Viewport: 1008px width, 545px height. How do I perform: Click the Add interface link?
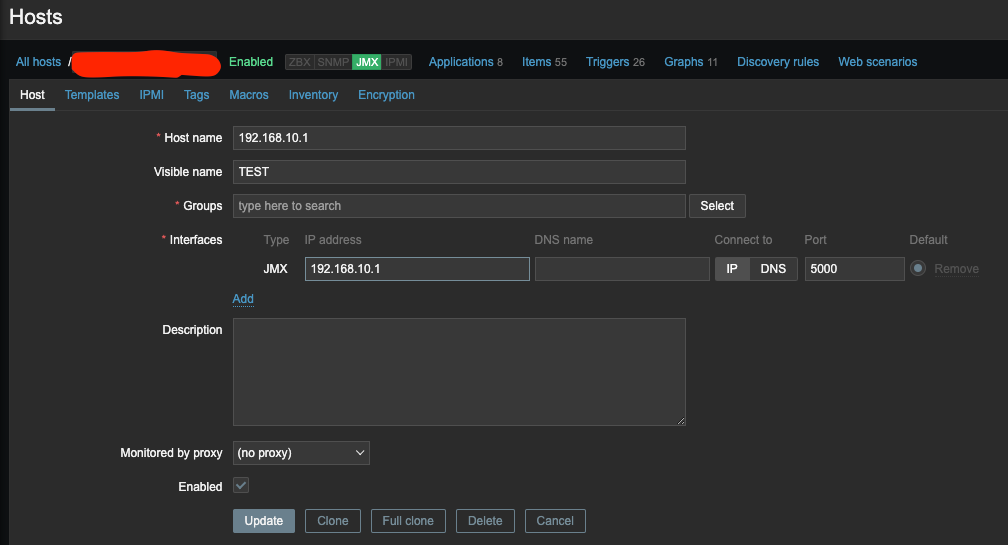coord(243,299)
